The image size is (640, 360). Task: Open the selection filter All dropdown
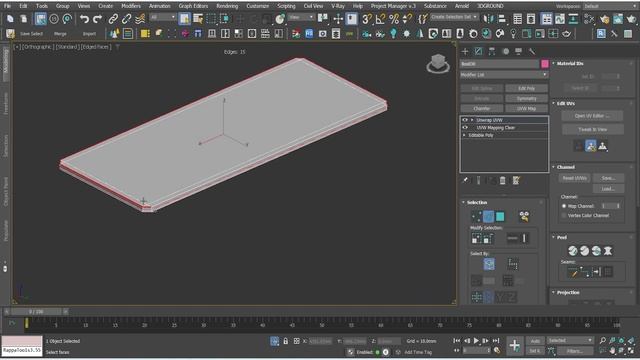(163, 17)
